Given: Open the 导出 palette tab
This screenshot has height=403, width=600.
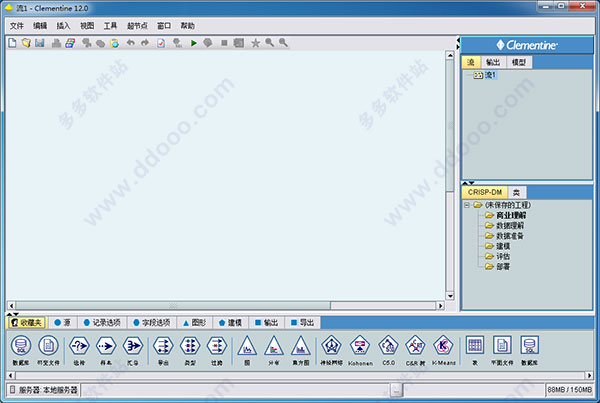Looking at the screenshot, I should click(303, 323).
